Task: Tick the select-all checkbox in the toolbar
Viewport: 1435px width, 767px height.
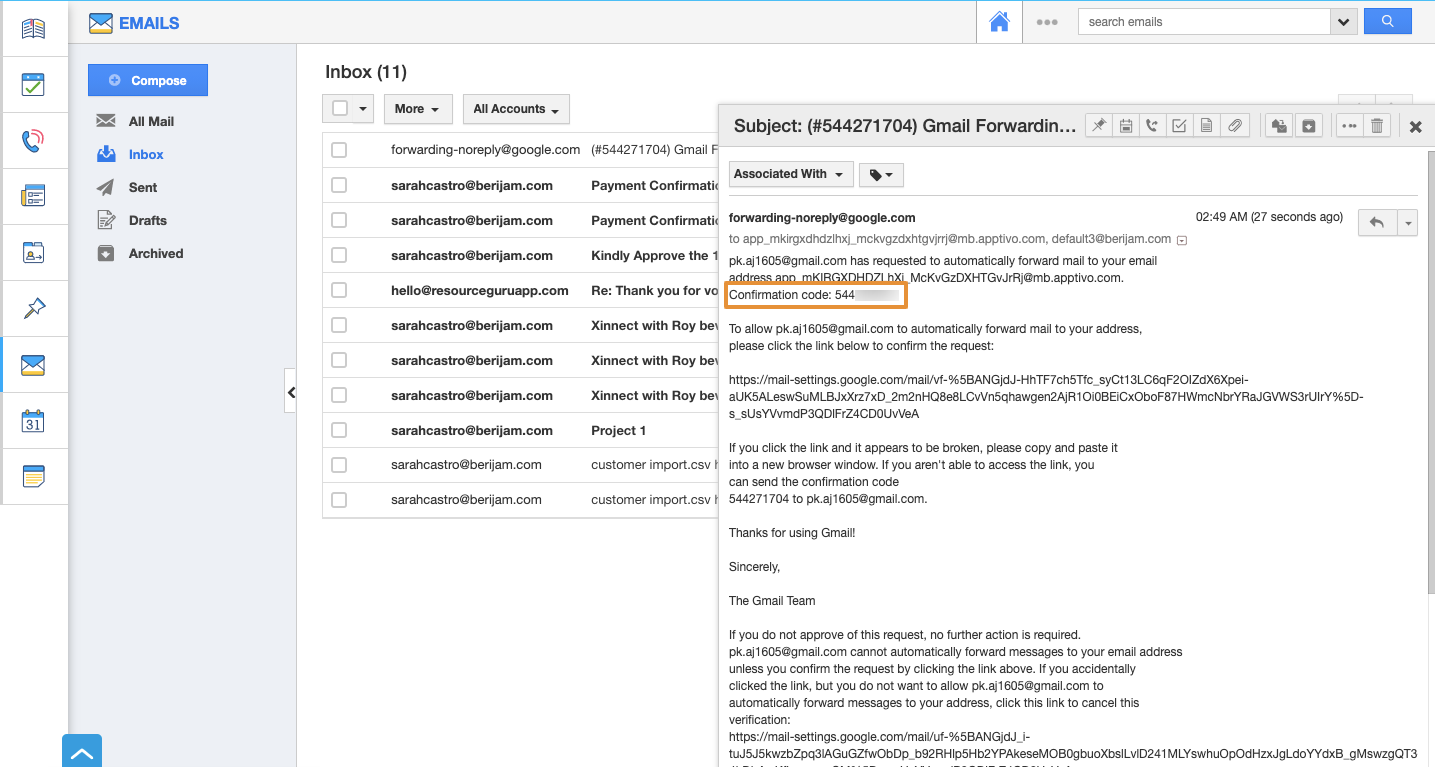Action: tap(340, 109)
